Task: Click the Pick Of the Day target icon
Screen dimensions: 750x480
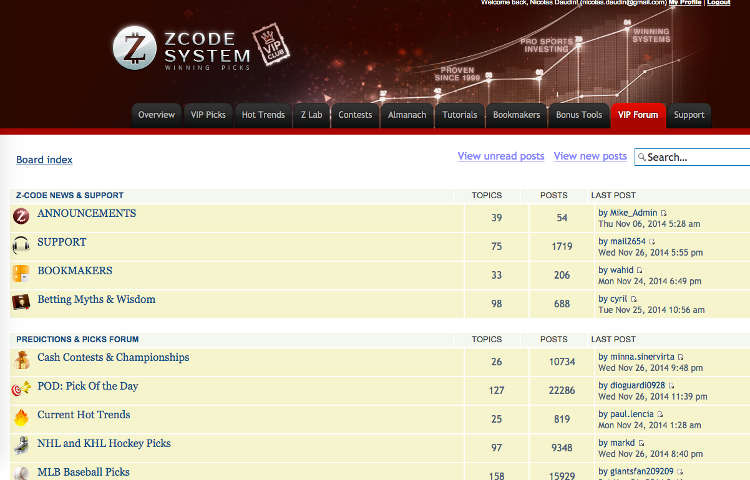Action: [x=21, y=389]
